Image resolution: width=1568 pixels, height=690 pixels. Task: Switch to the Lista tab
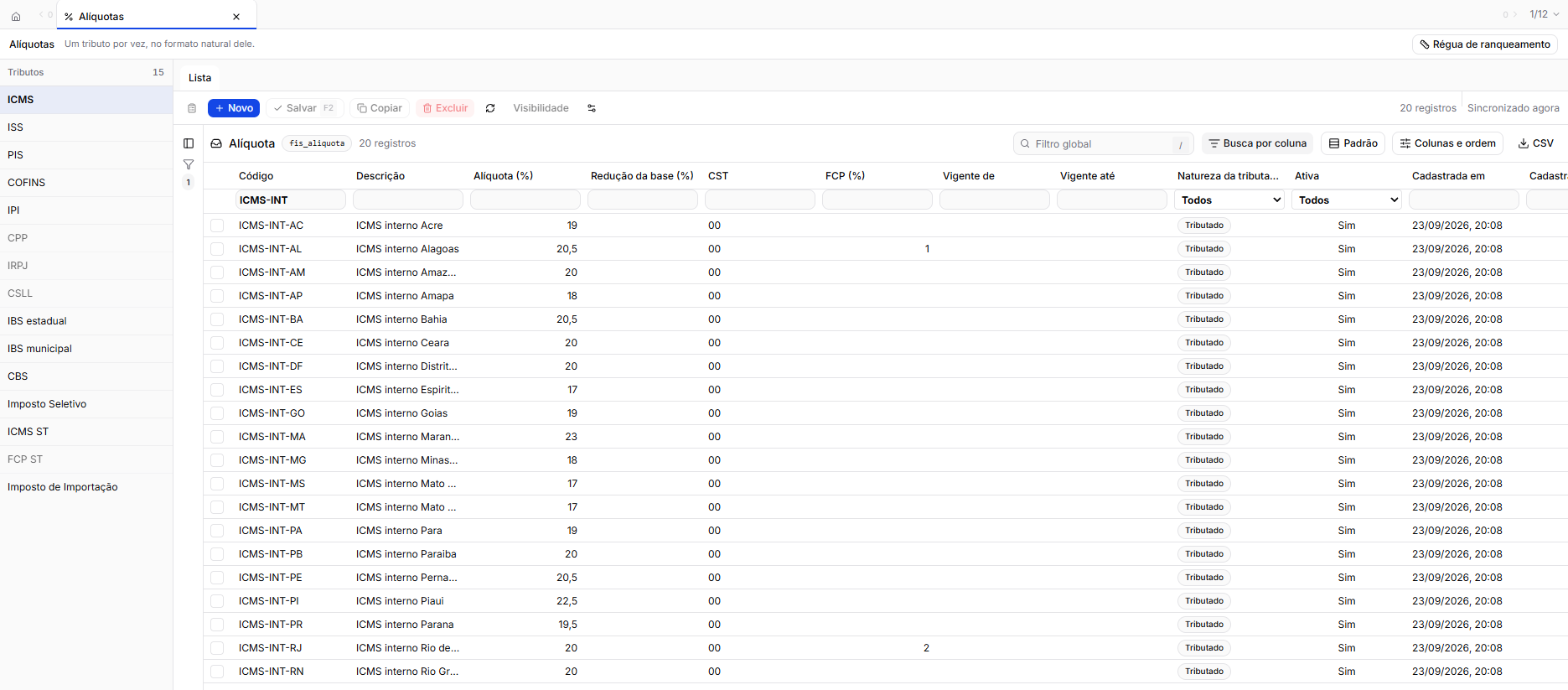click(x=200, y=77)
